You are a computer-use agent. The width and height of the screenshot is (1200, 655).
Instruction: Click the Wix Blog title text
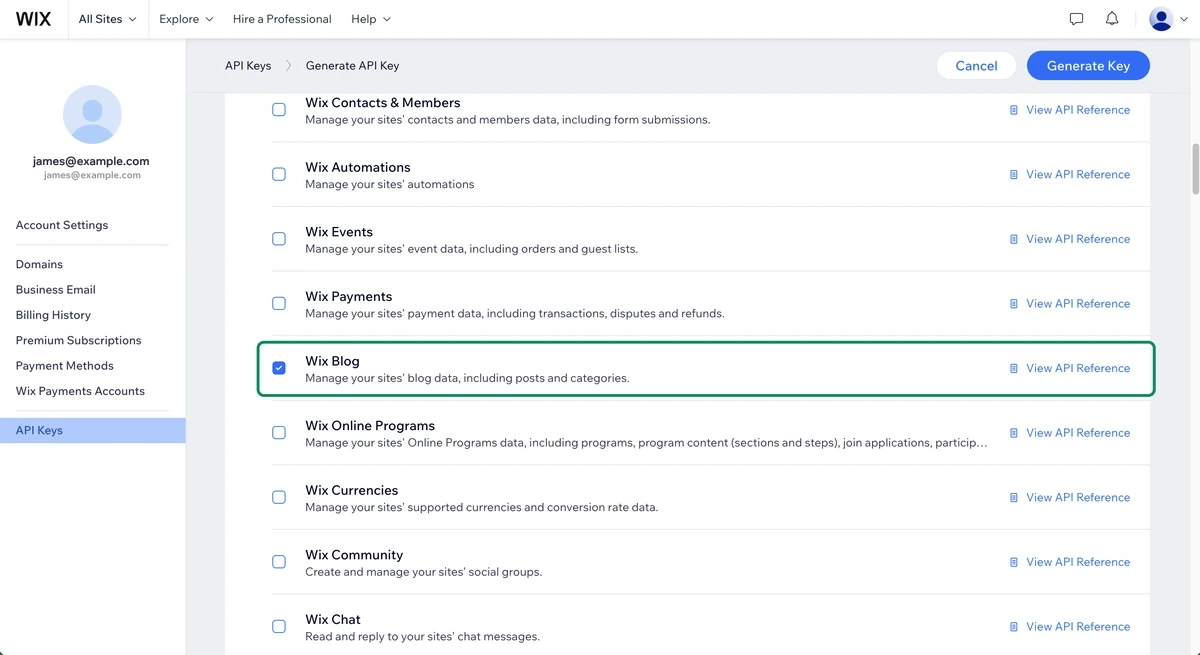(x=332, y=361)
